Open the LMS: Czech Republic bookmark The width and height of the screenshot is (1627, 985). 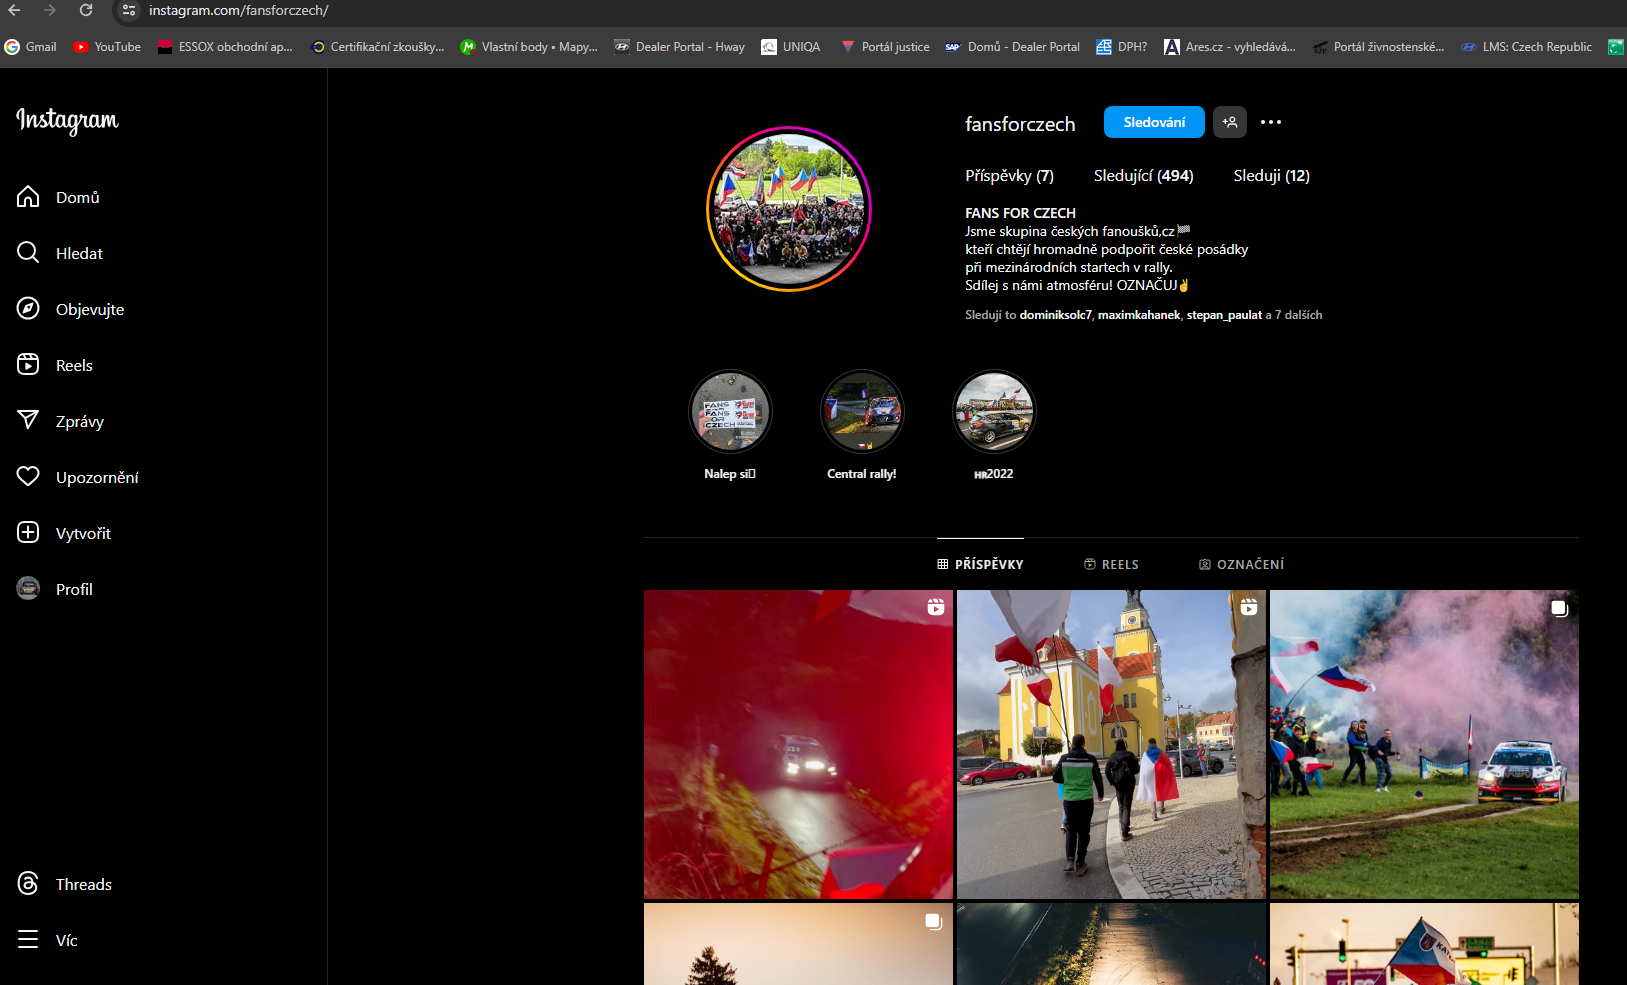click(x=1527, y=47)
